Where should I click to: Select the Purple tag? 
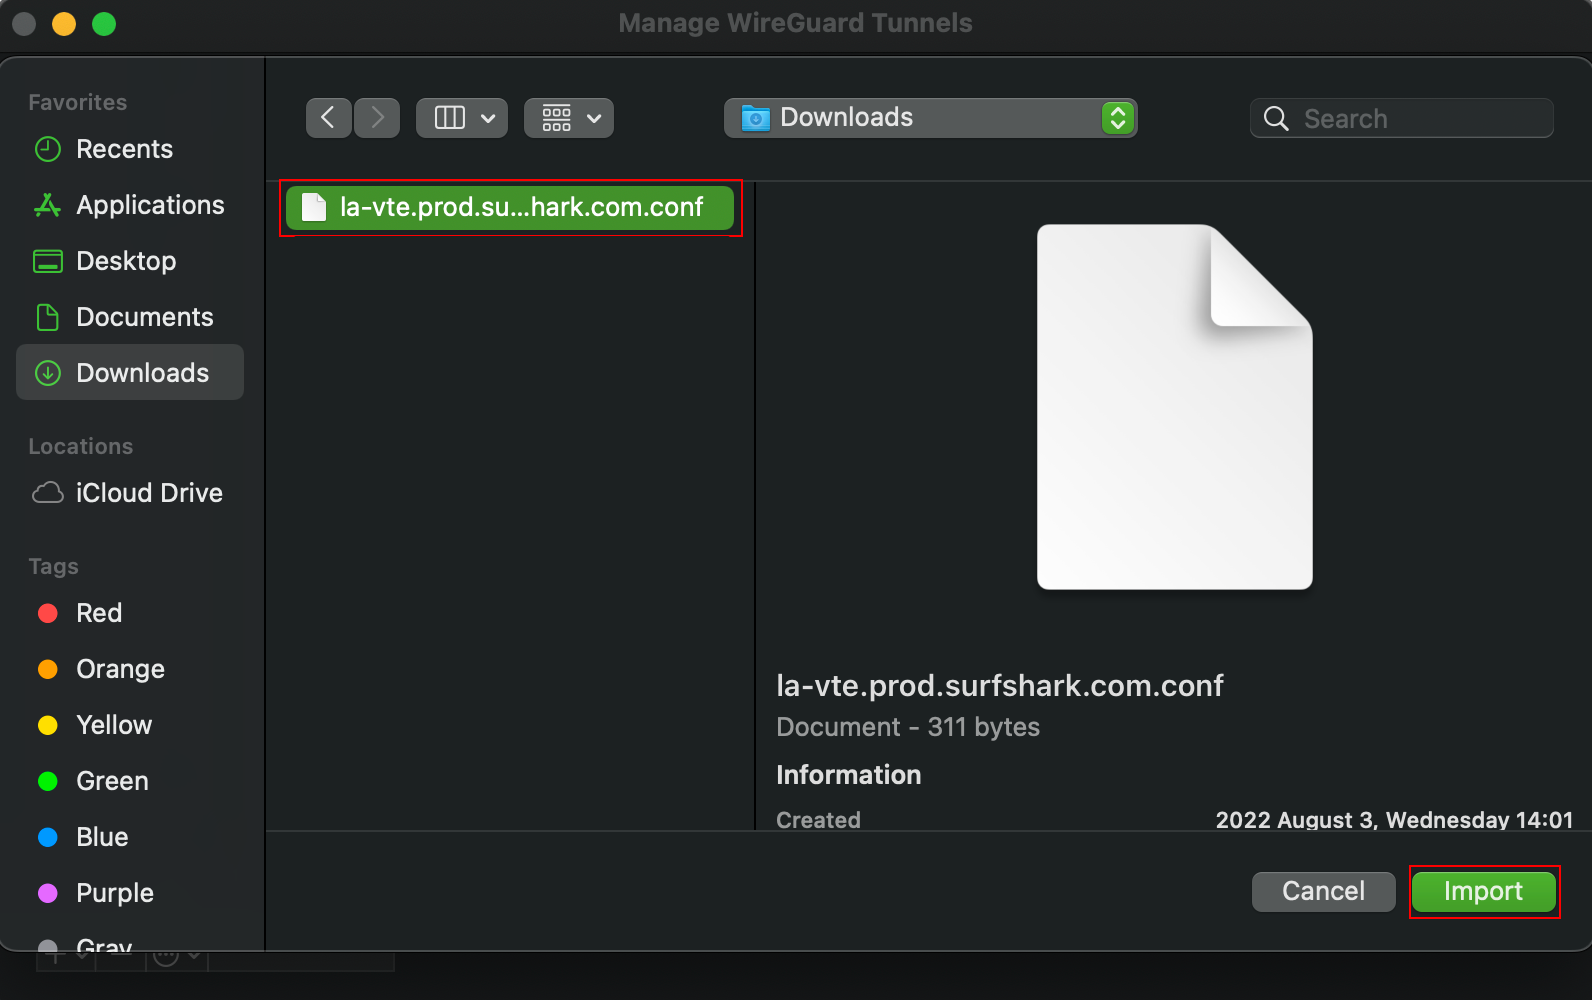point(114,893)
